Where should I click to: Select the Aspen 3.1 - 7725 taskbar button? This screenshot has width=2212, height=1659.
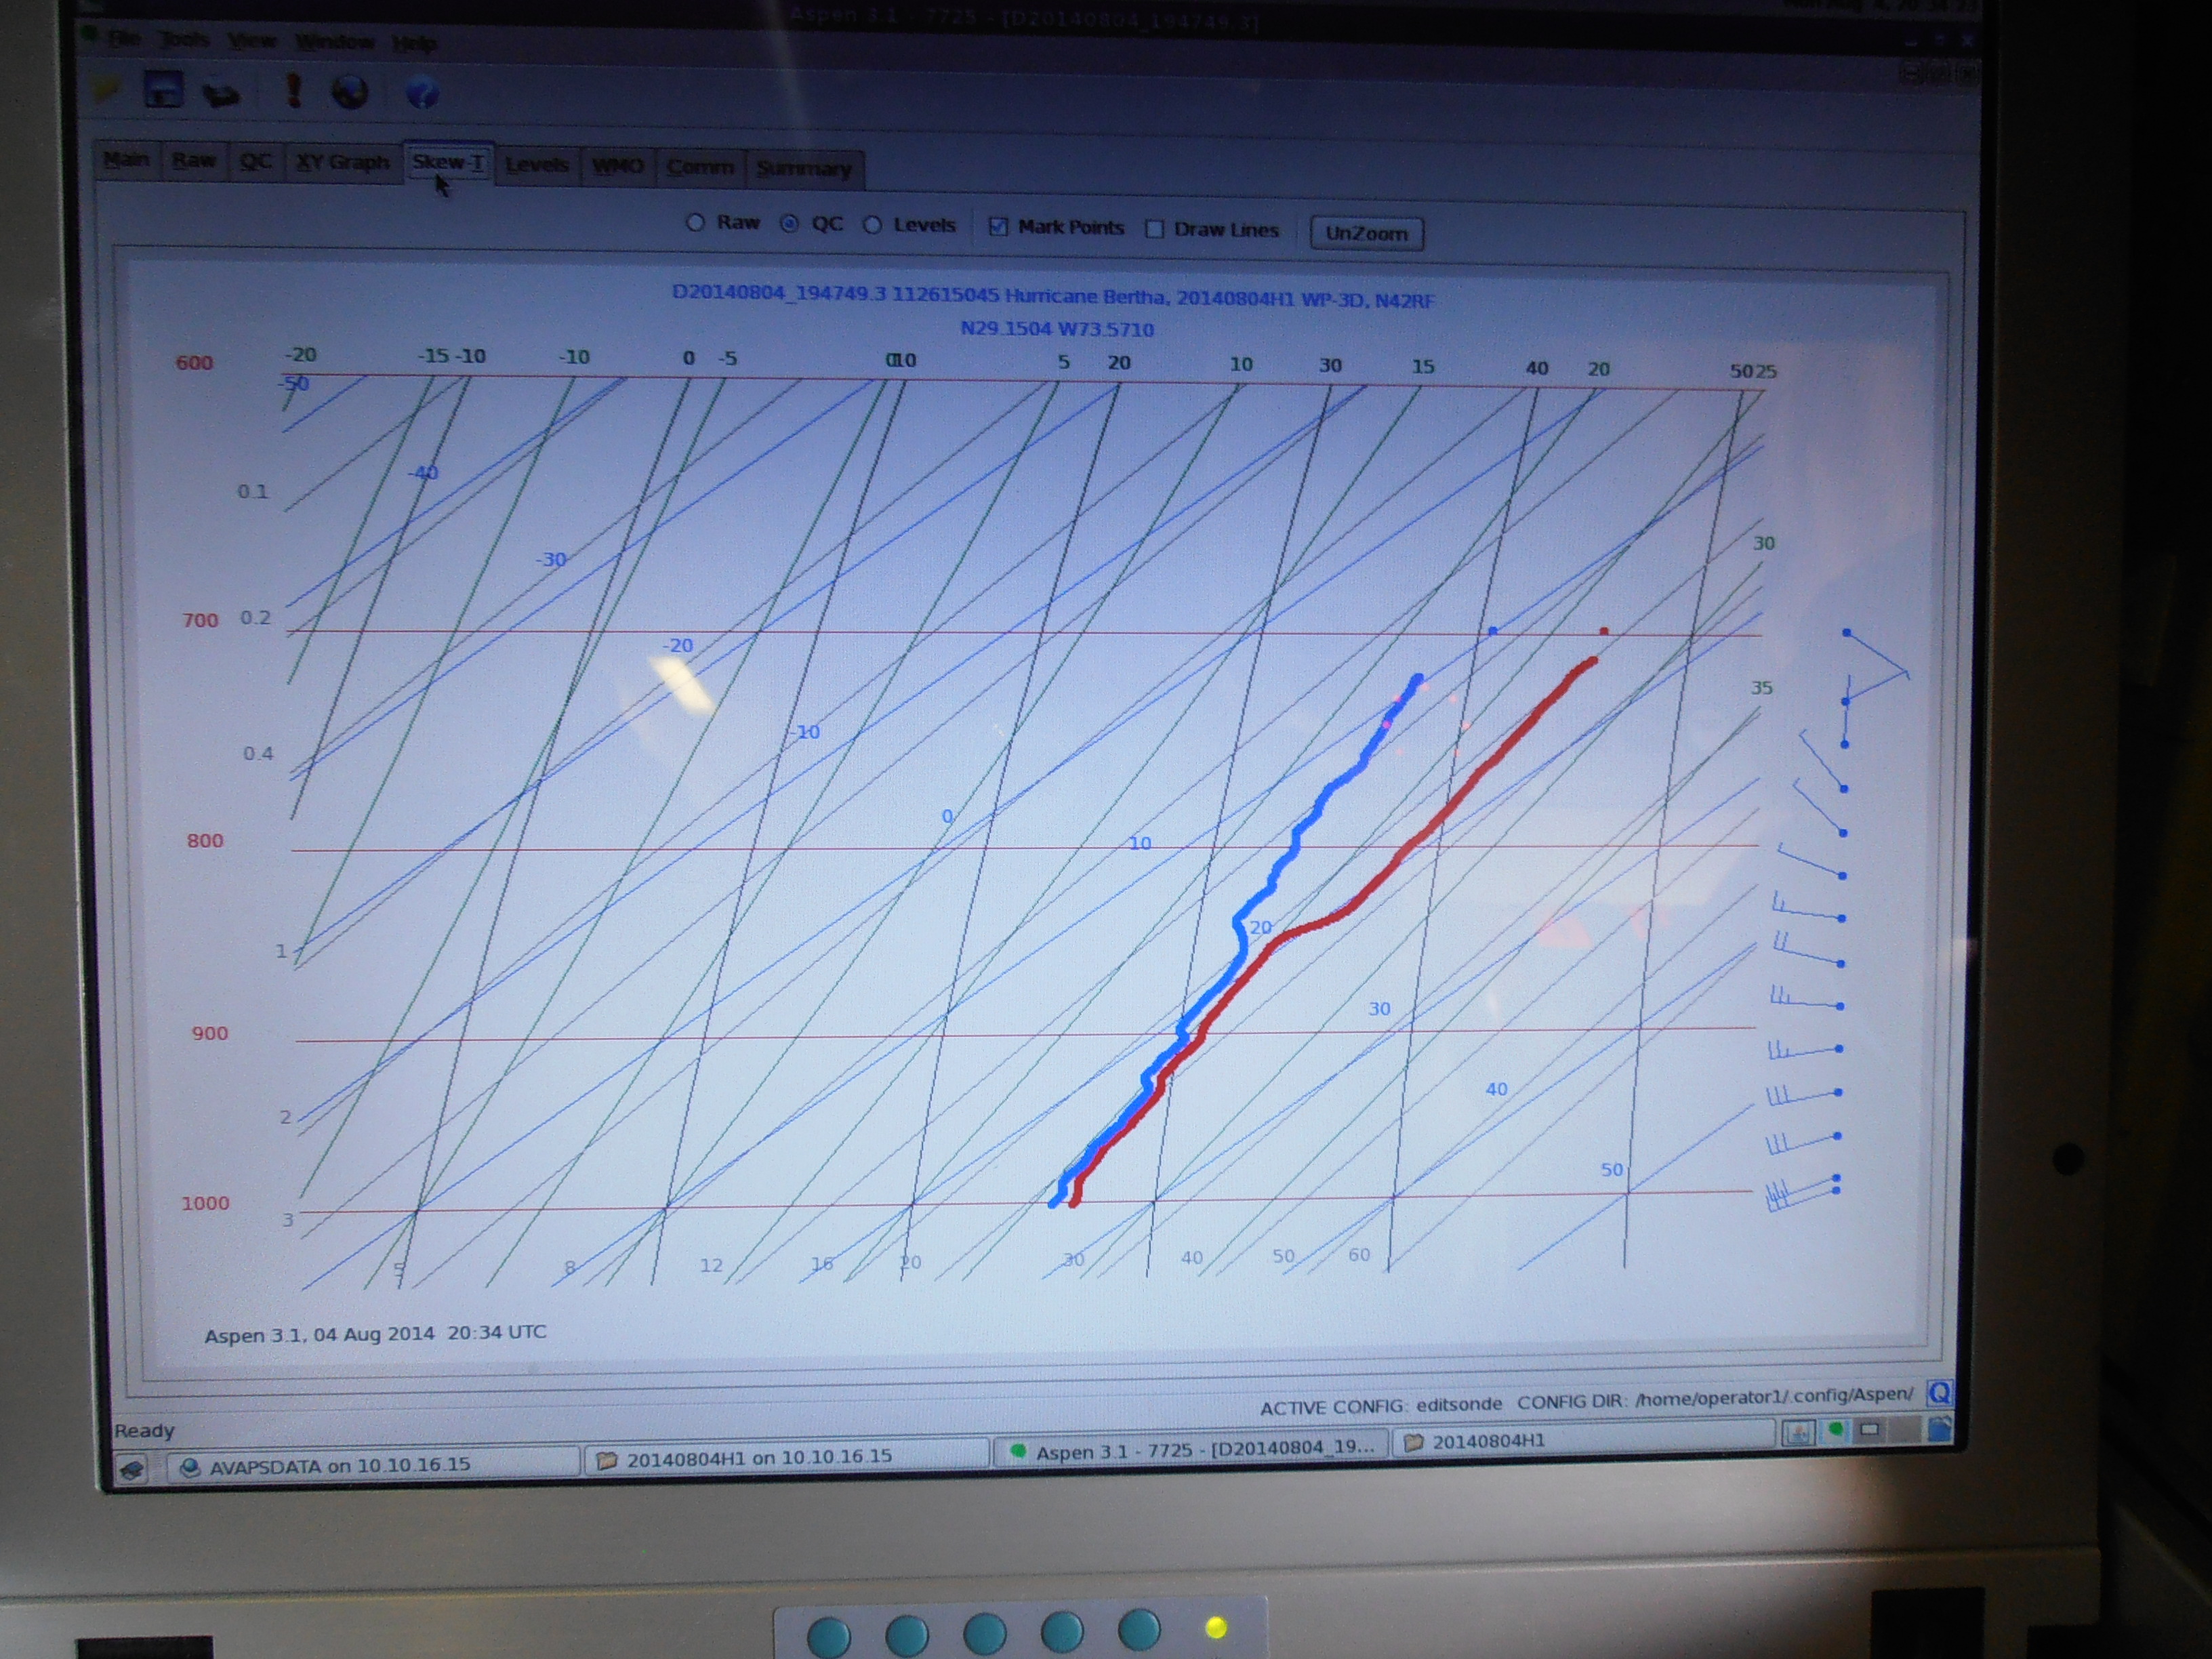(1192, 1450)
